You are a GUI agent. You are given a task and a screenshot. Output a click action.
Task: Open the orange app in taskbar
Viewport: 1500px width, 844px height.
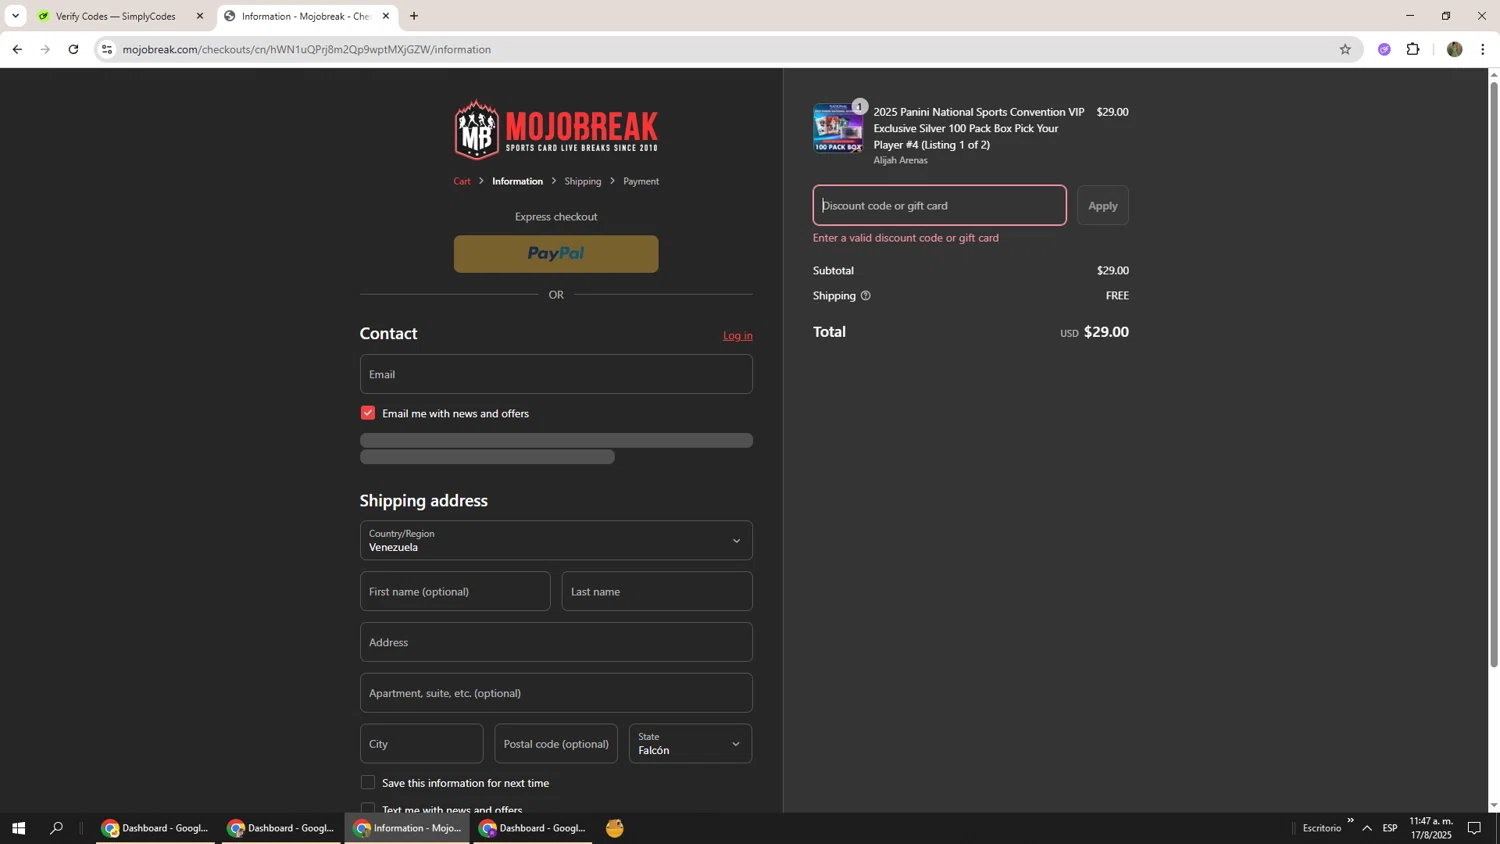click(x=615, y=828)
